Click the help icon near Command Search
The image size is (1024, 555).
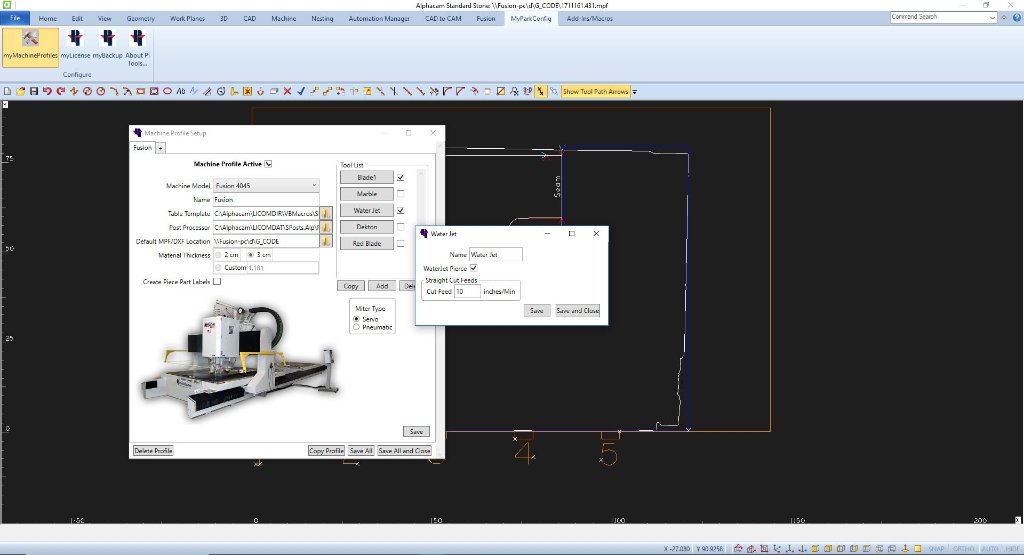coord(1017,18)
